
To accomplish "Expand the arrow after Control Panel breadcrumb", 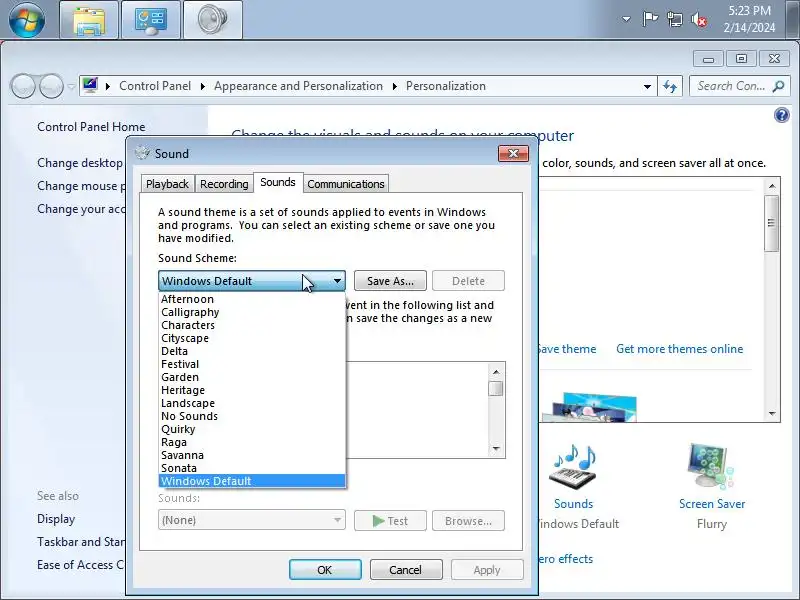I will pos(203,86).
